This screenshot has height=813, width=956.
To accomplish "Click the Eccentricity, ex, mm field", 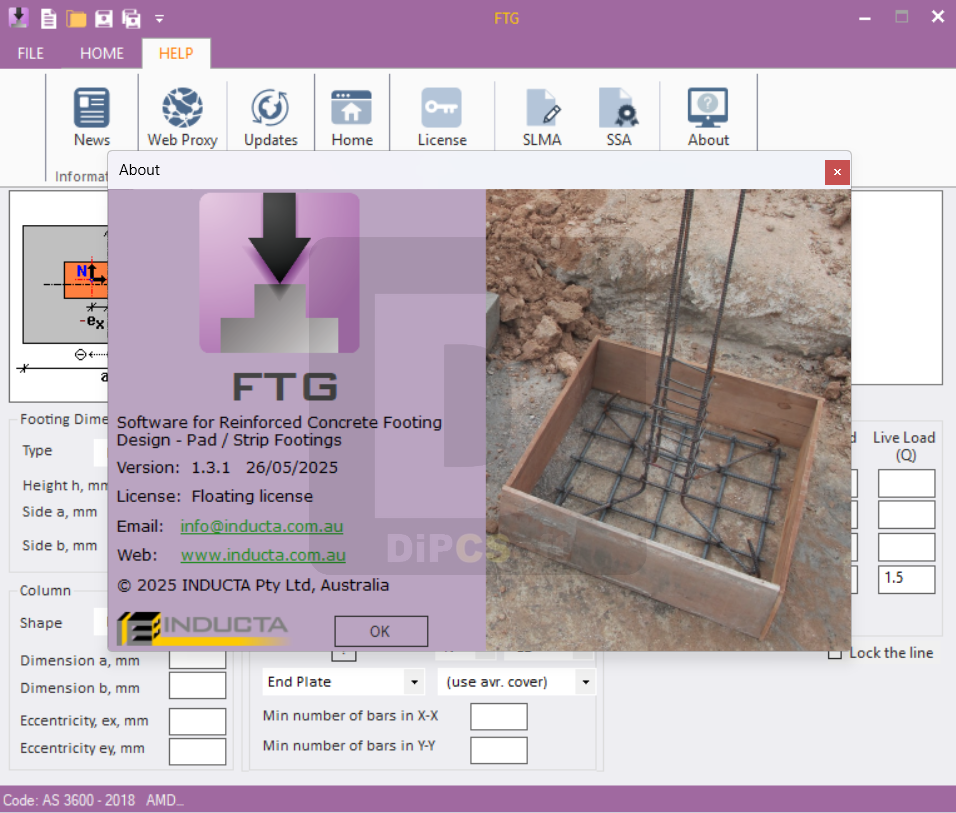I will pyautogui.click(x=198, y=722).
